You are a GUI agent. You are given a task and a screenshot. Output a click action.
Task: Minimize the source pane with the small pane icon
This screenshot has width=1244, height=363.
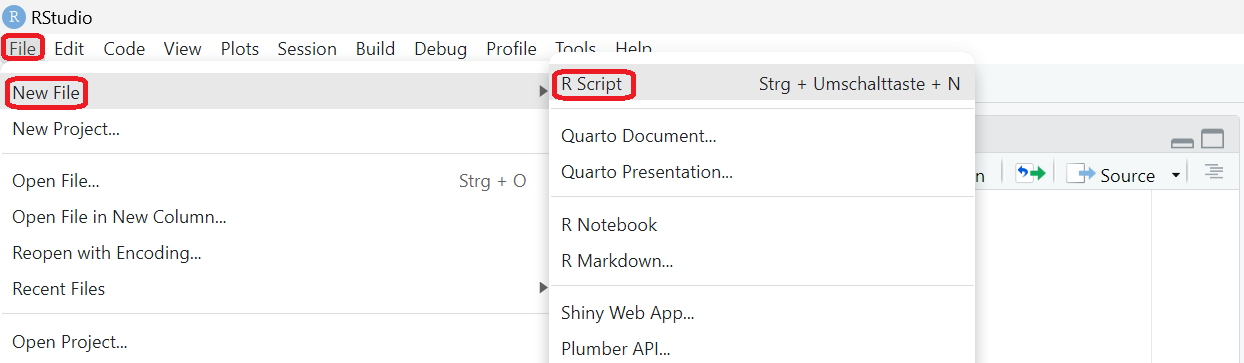(x=1182, y=142)
